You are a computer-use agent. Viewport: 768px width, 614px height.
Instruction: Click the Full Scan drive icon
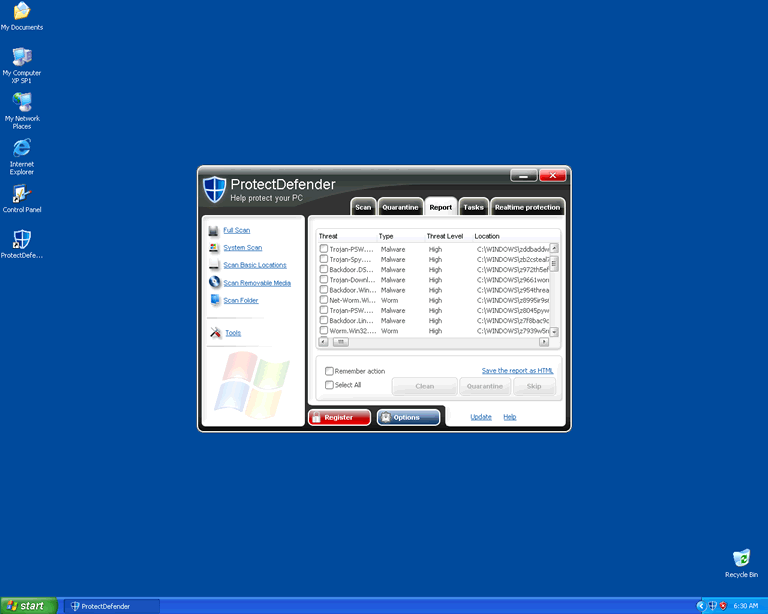coord(214,230)
